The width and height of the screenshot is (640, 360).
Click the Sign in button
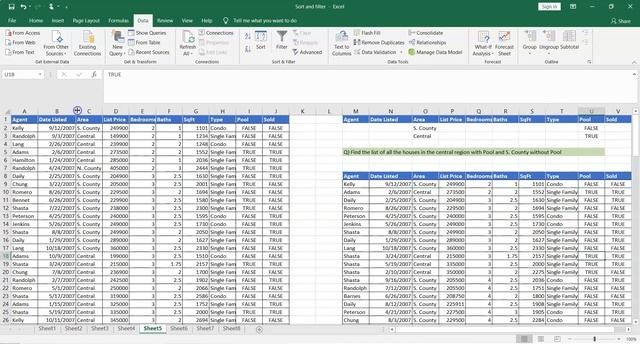[x=549, y=7]
